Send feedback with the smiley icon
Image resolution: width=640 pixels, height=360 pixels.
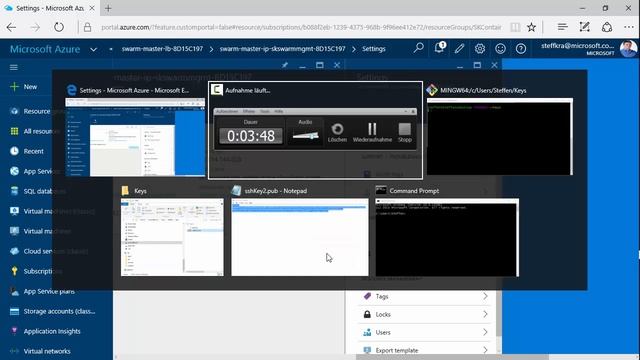(500, 49)
